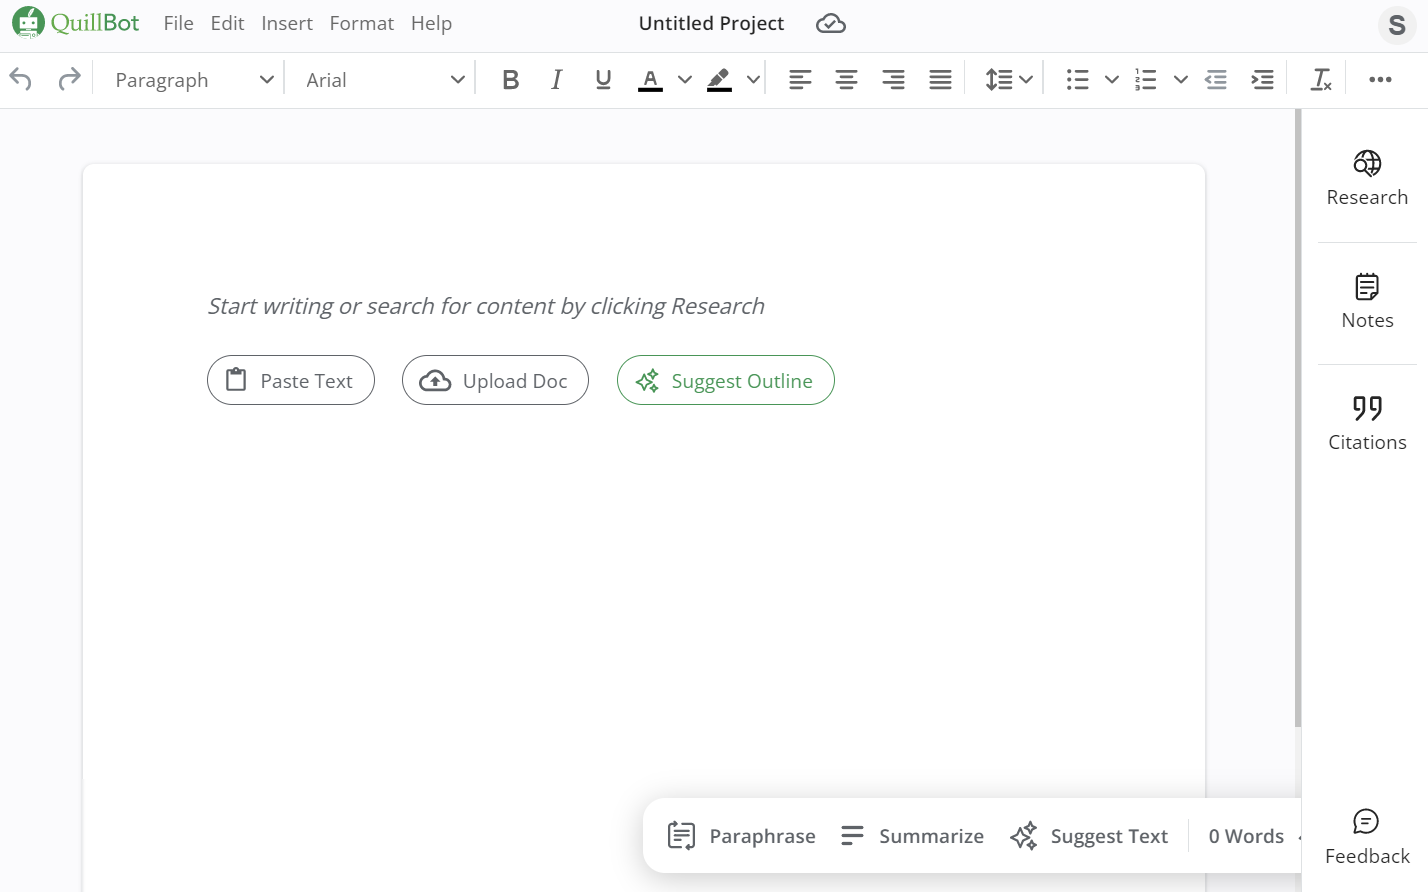Increase the indent
Image resolution: width=1428 pixels, height=892 pixels.
(x=1263, y=80)
